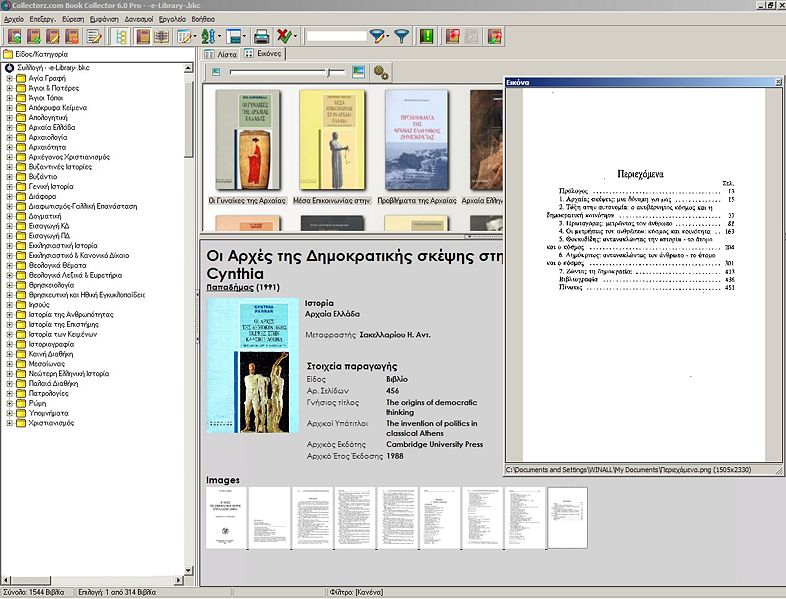Click the add book manually icon
The width and height of the screenshot is (786, 599).
34,37
